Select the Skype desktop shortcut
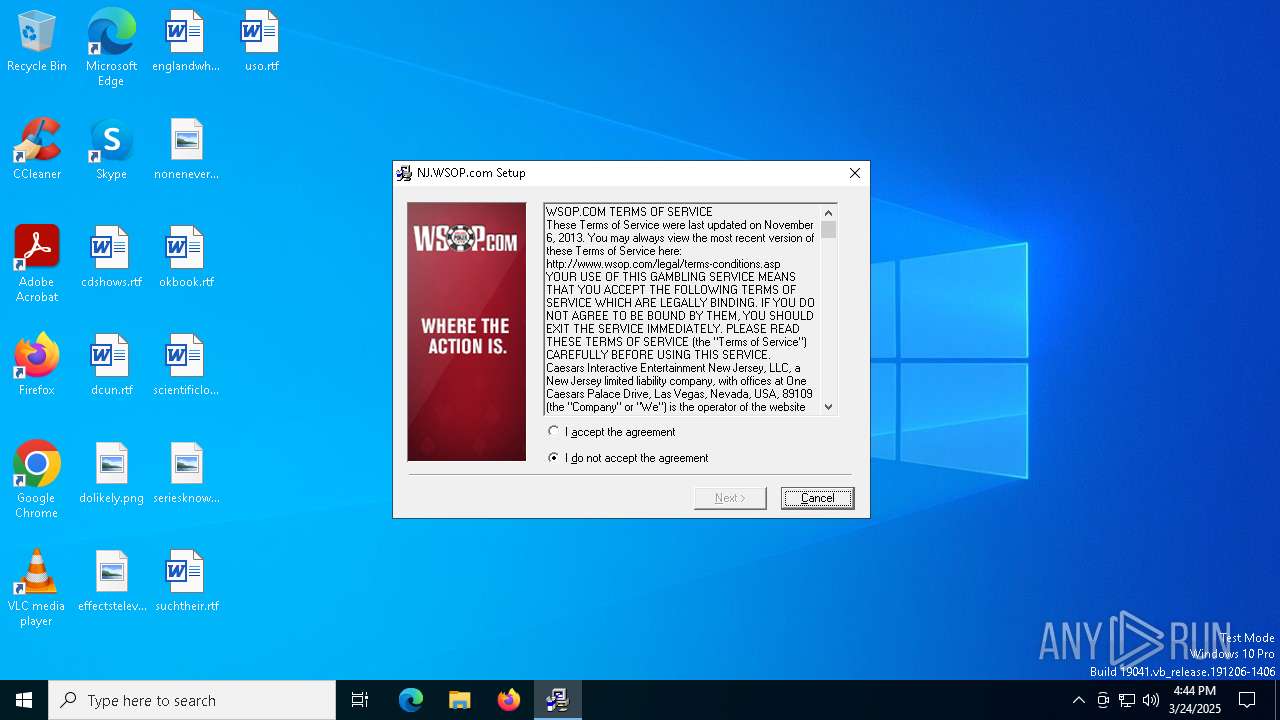 [x=111, y=150]
